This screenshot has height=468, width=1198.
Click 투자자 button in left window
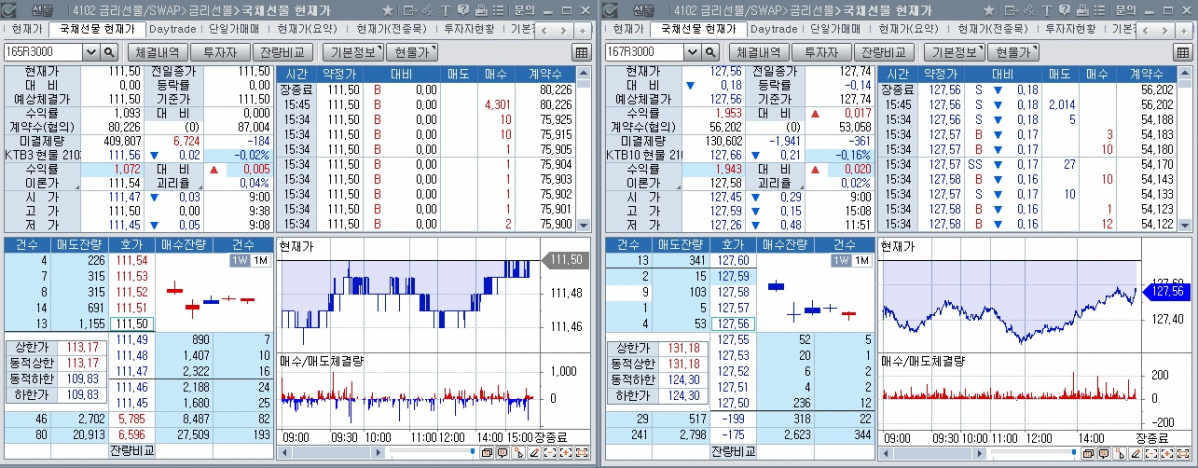coord(219,52)
